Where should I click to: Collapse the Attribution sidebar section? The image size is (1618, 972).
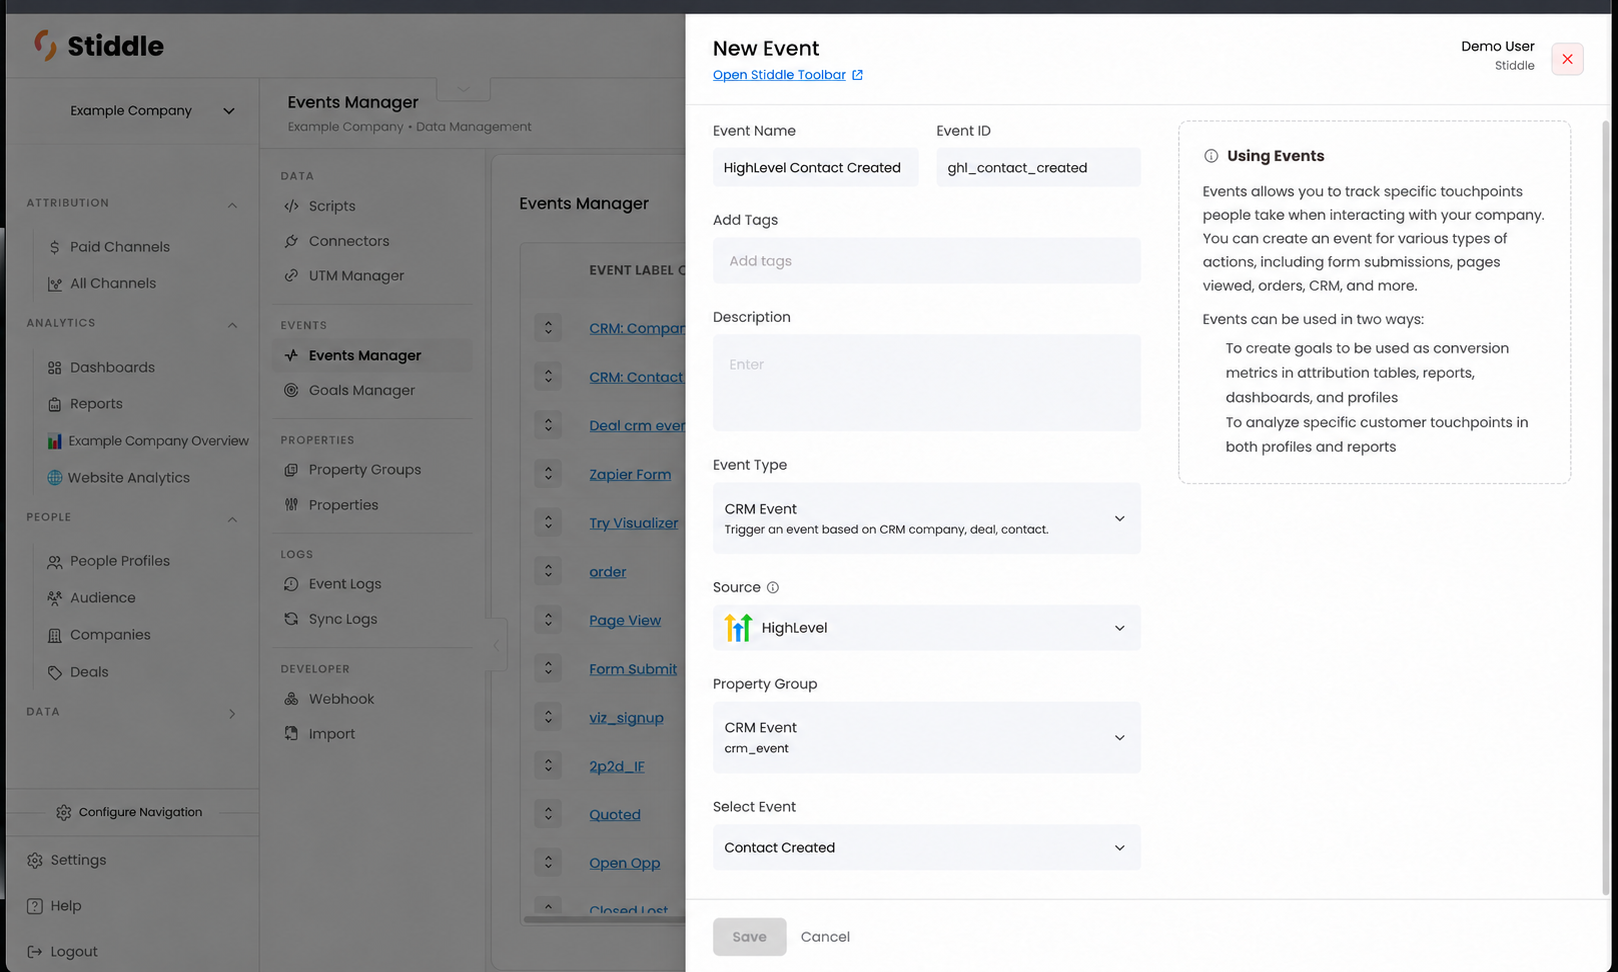232,205
